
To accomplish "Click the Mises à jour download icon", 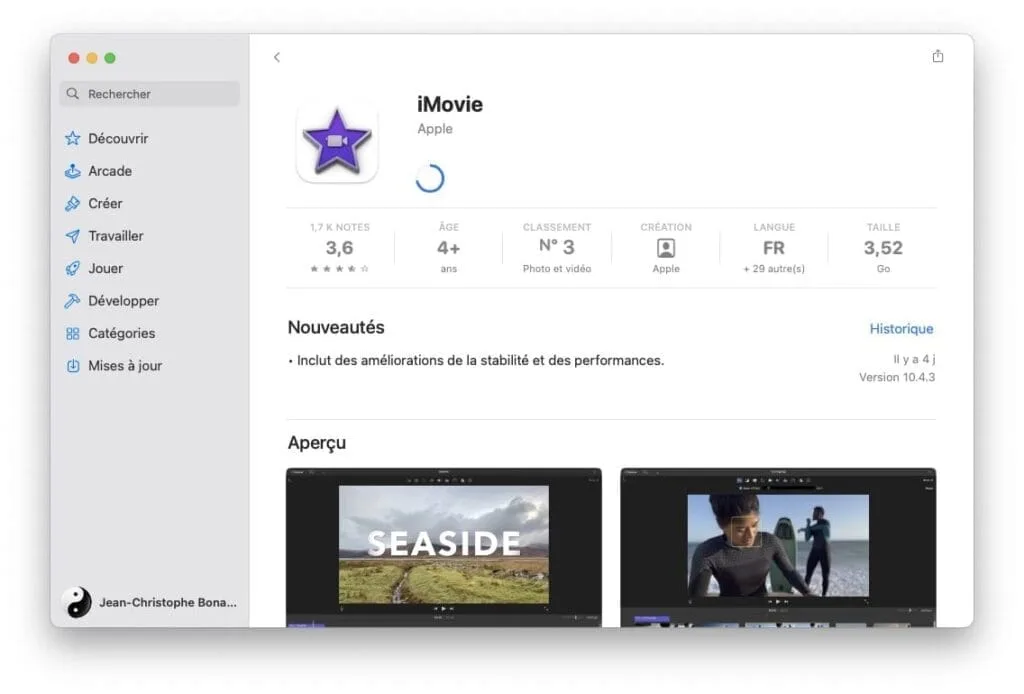I will click(72, 366).
